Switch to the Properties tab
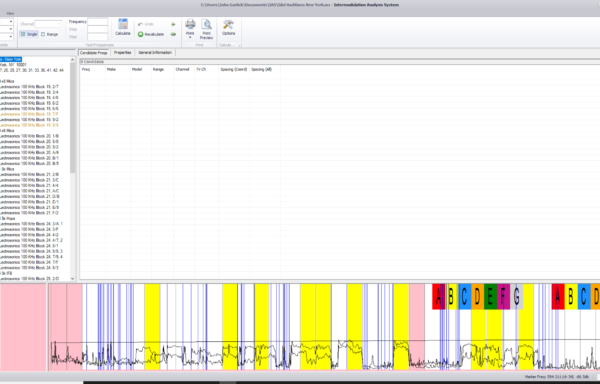This screenshot has width=600, height=384. coord(122,52)
